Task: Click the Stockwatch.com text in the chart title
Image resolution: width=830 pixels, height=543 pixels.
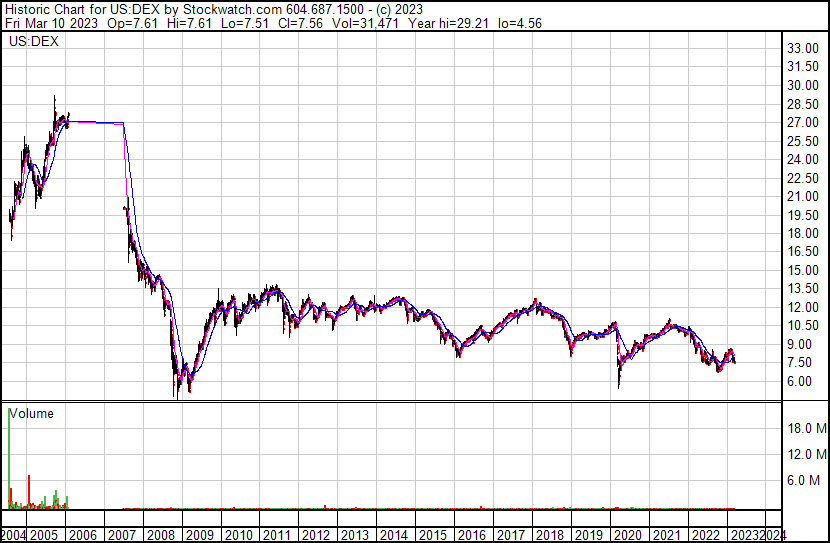Action: tap(232, 10)
